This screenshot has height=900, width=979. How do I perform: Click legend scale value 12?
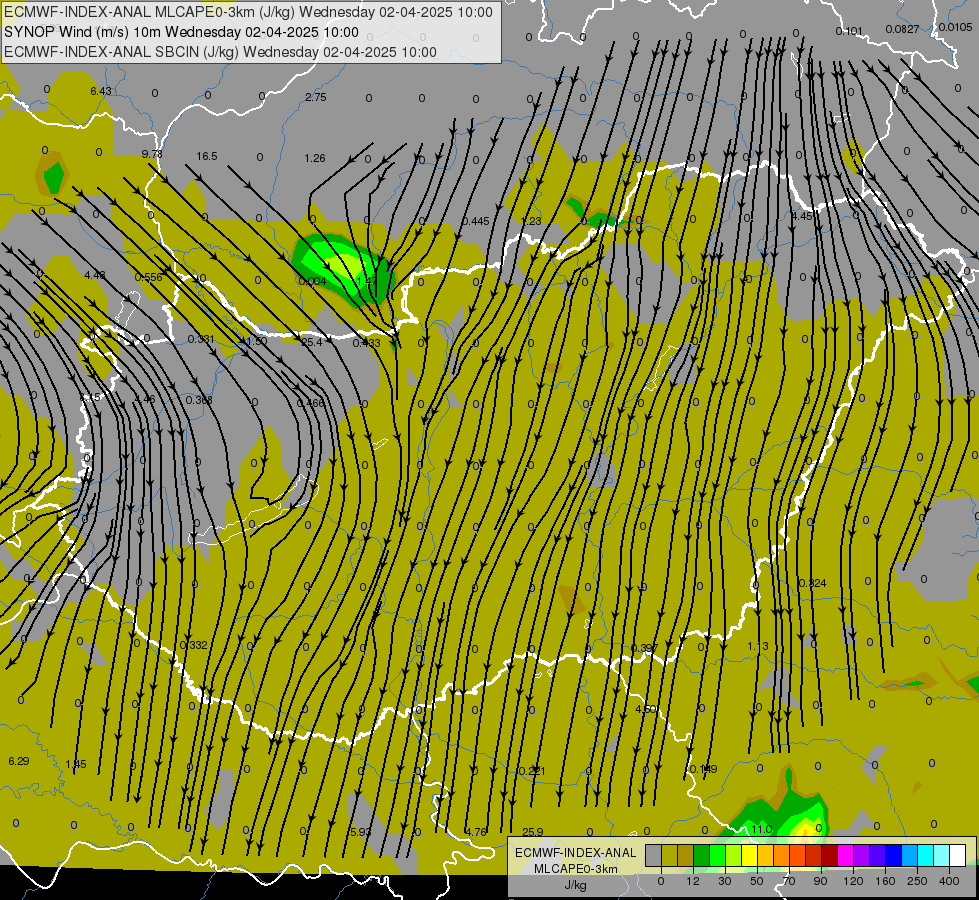[693, 881]
